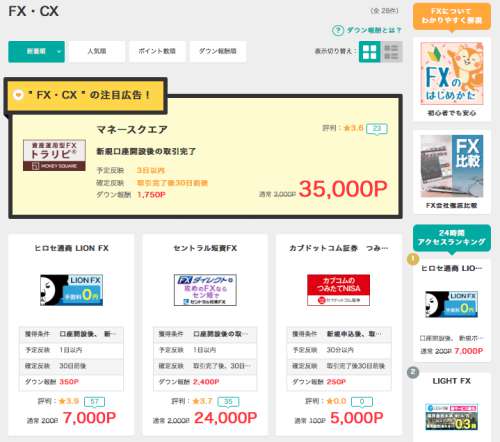Click the 35,000P point value
This screenshot has width=500, height=442.
click(x=343, y=189)
